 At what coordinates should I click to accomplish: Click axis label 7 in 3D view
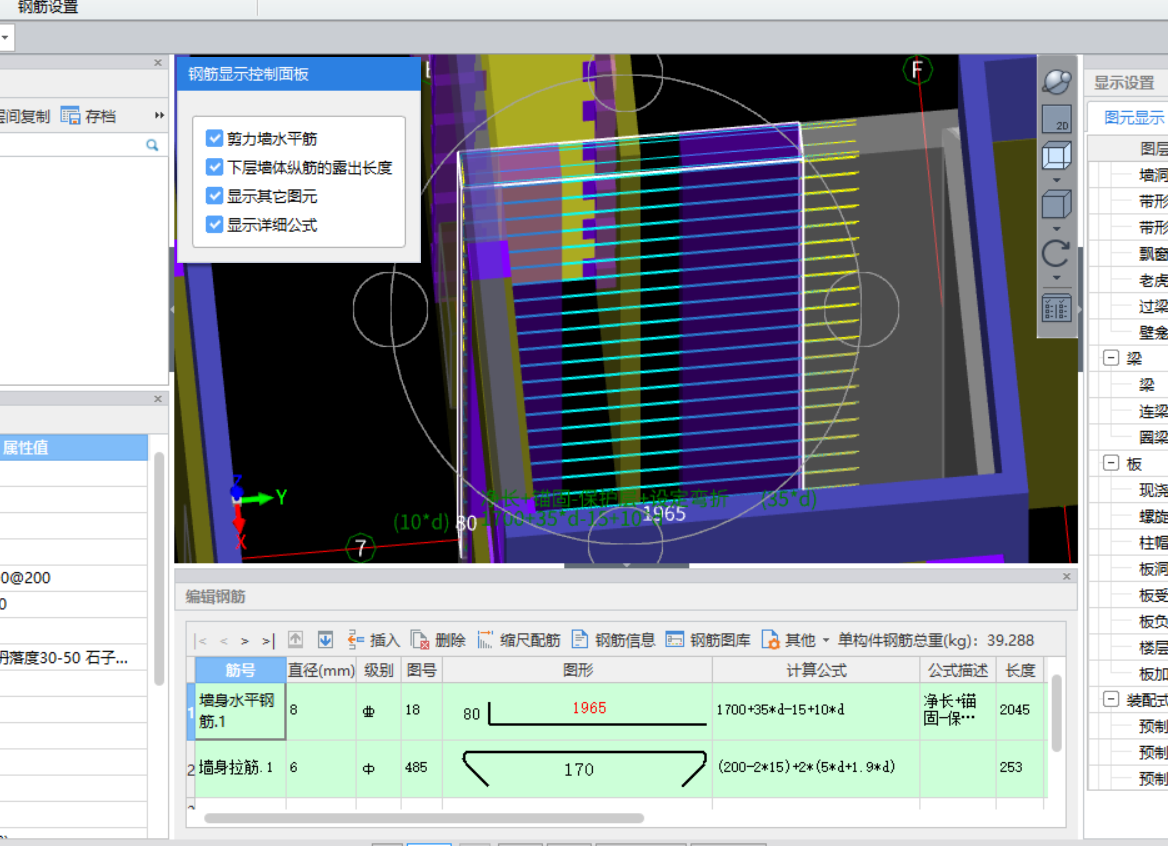pos(361,548)
